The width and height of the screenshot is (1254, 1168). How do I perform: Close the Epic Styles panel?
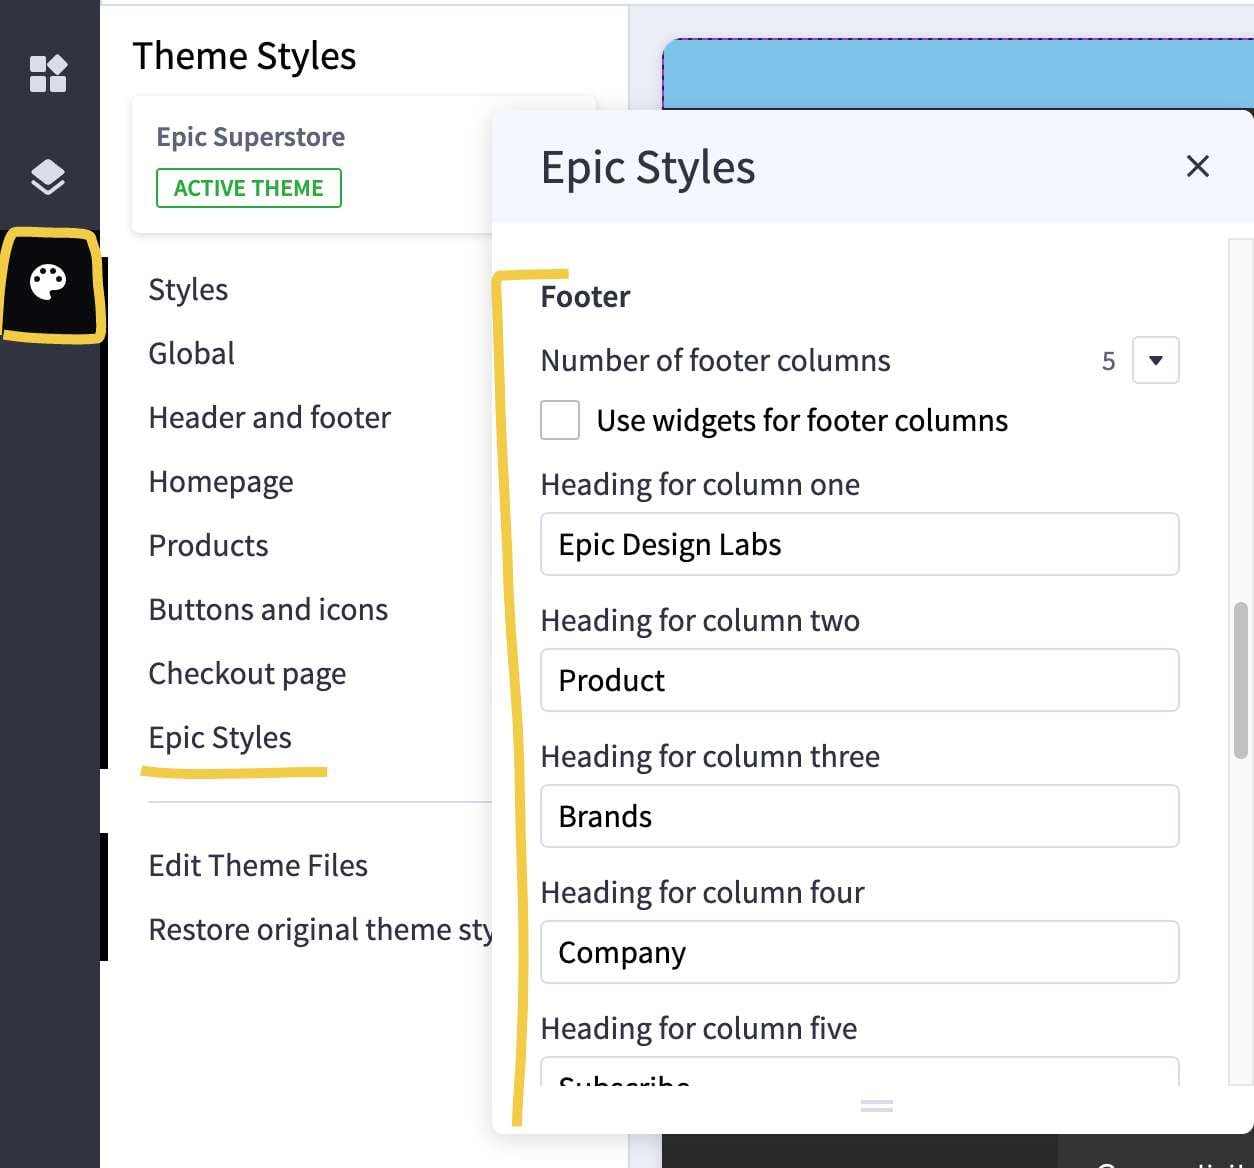pyautogui.click(x=1197, y=166)
